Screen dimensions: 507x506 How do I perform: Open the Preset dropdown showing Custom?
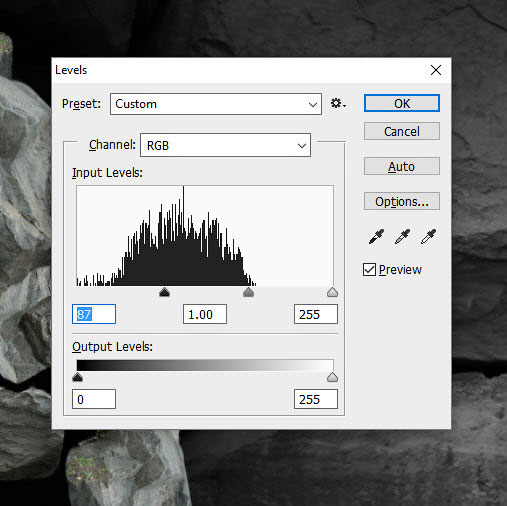point(216,104)
